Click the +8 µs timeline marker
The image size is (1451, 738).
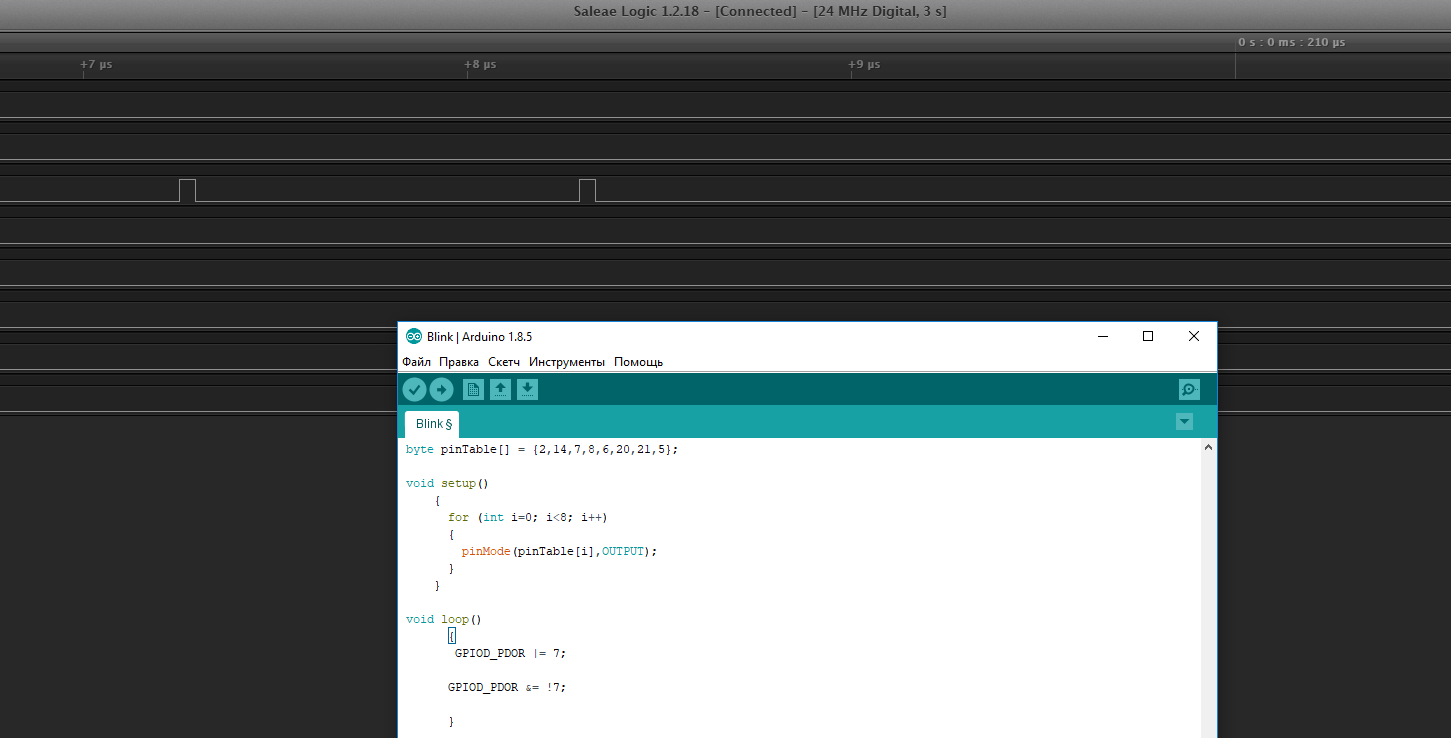click(480, 65)
